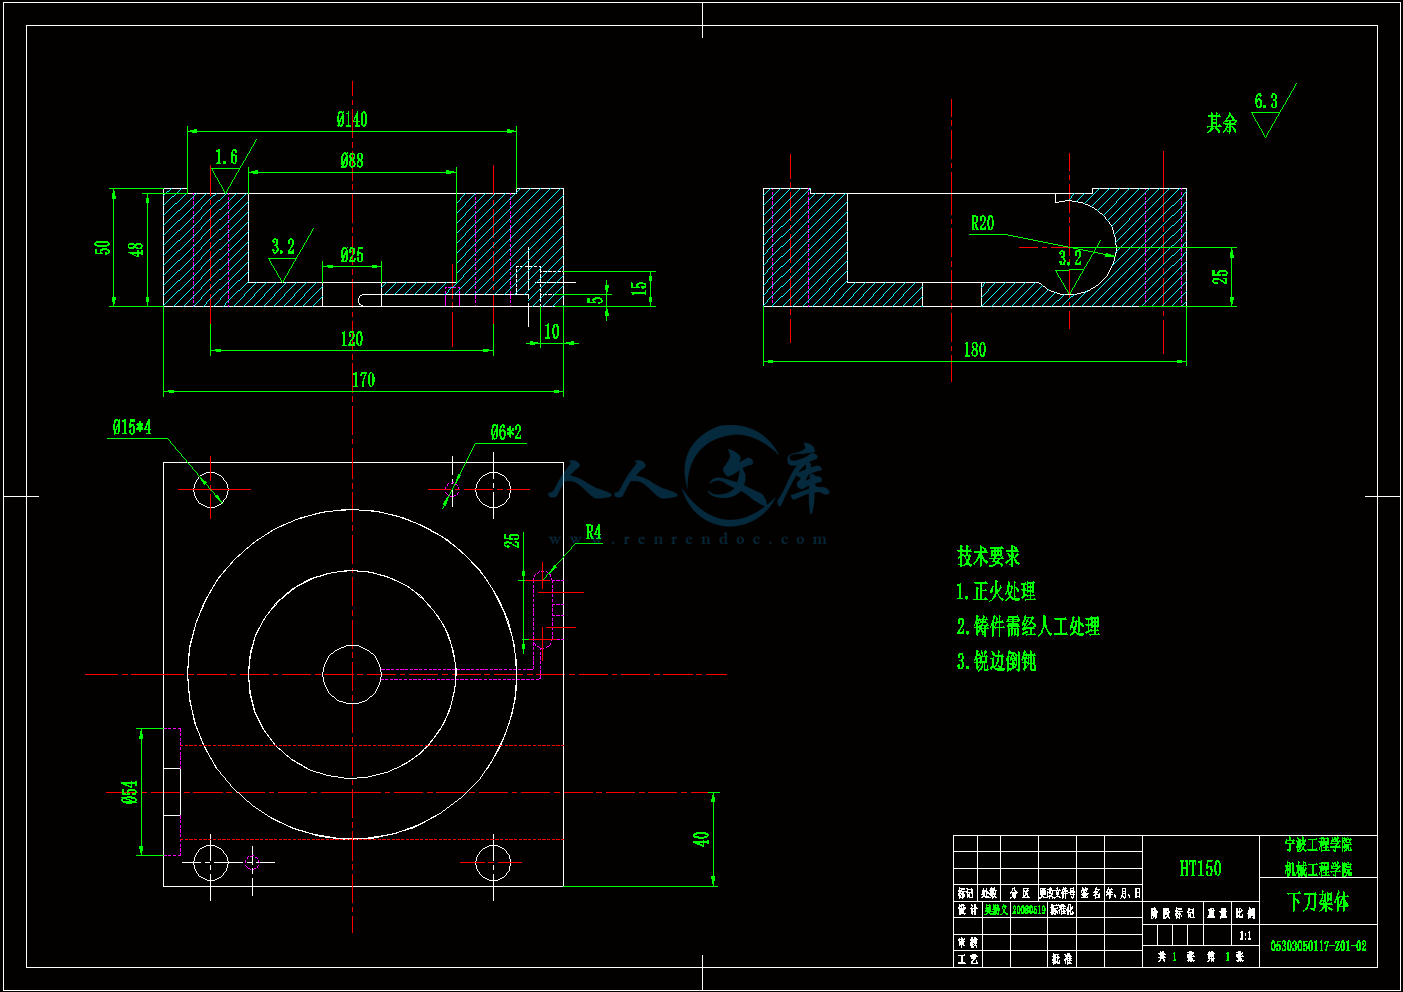
Task: Select the Ø15*4 hole callout
Action: (132, 427)
